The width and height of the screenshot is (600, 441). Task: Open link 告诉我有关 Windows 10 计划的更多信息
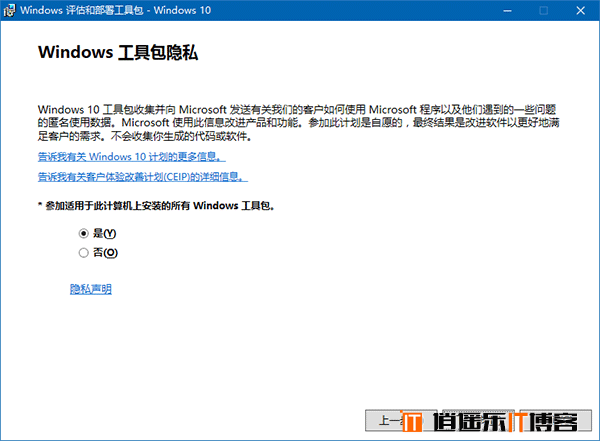point(132,157)
